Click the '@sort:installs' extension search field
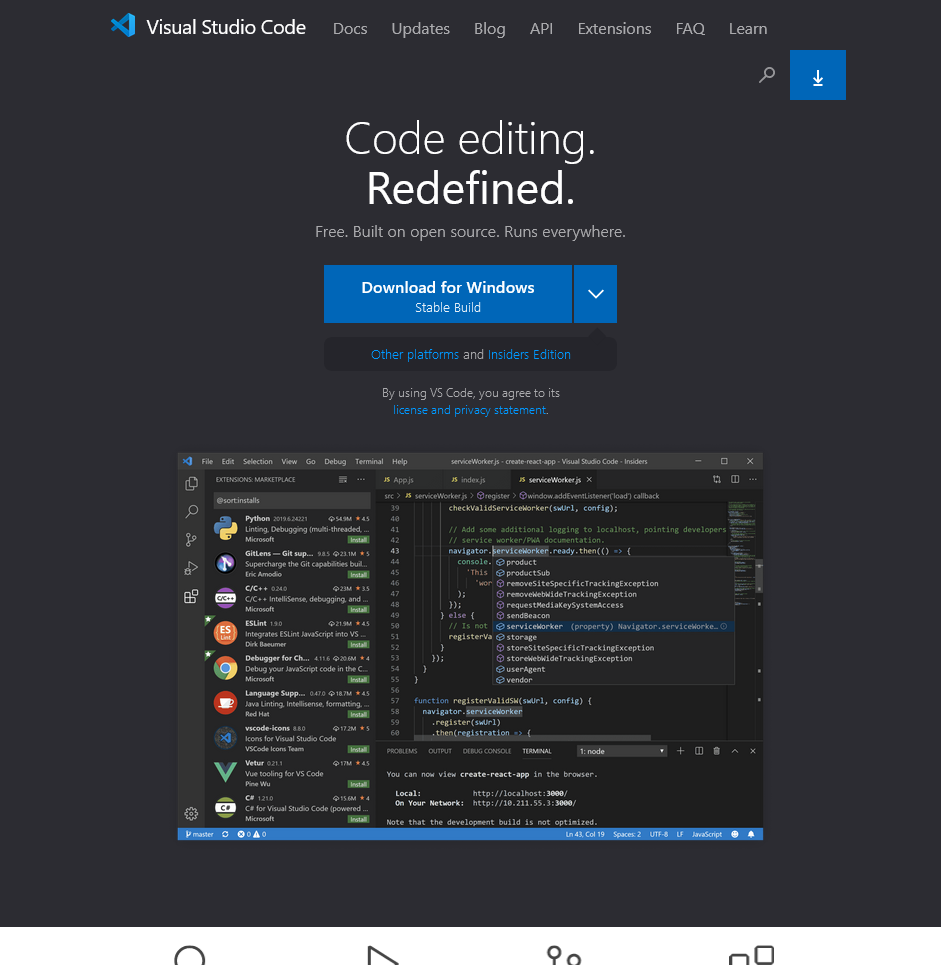Image resolution: width=941 pixels, height=965 pixels. click(292, 500)
